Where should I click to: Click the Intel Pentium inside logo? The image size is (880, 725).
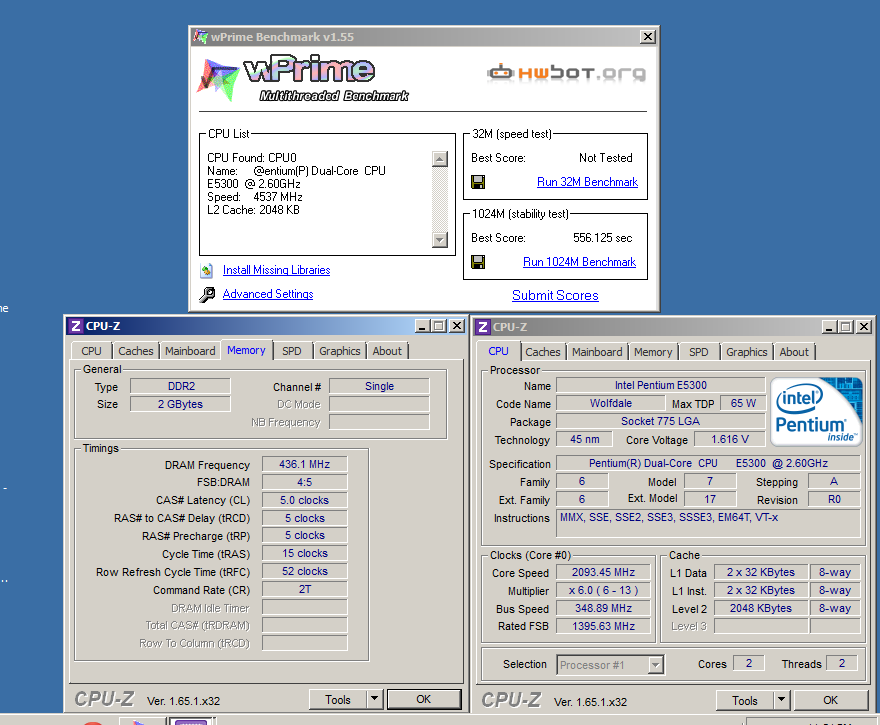click(817, 411)
